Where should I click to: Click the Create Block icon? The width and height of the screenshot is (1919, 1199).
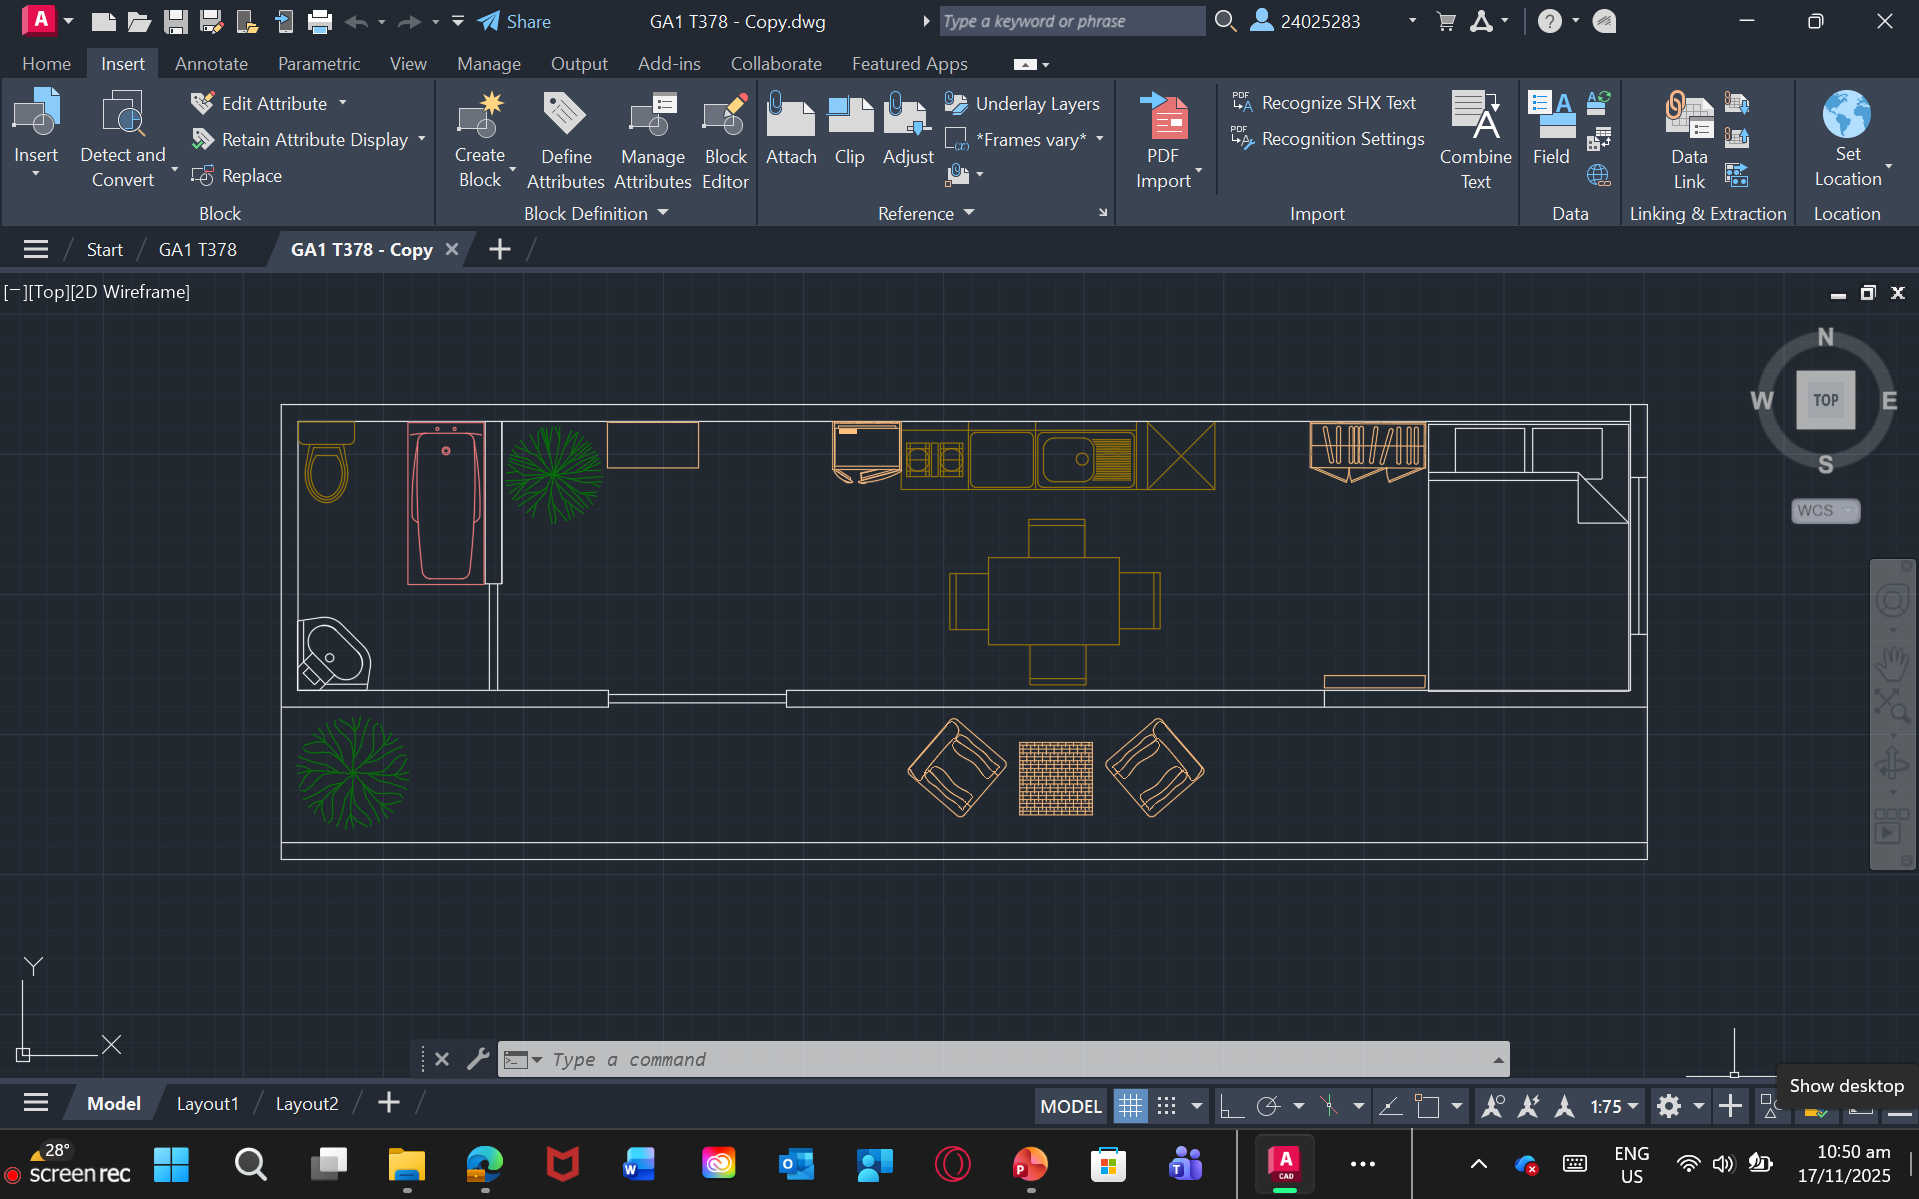pos(480,118)
